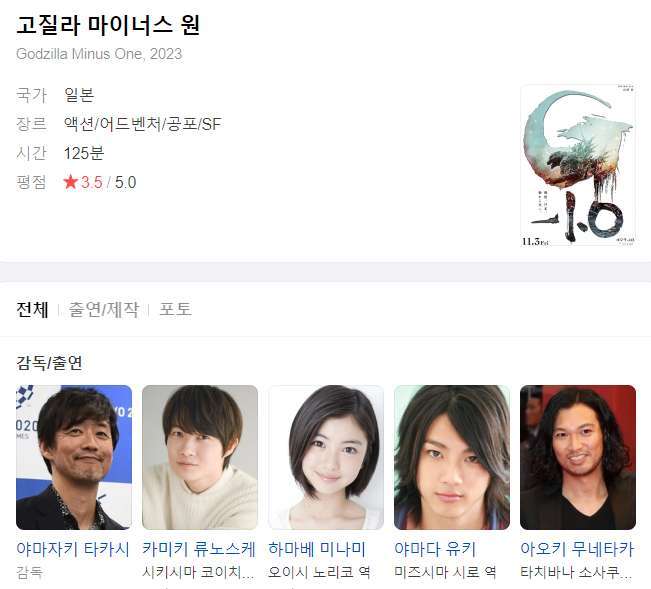The height and width of the screenshot is (589, 651).
Task: Select the 포토 tab
Action: (x=175, y=309)
